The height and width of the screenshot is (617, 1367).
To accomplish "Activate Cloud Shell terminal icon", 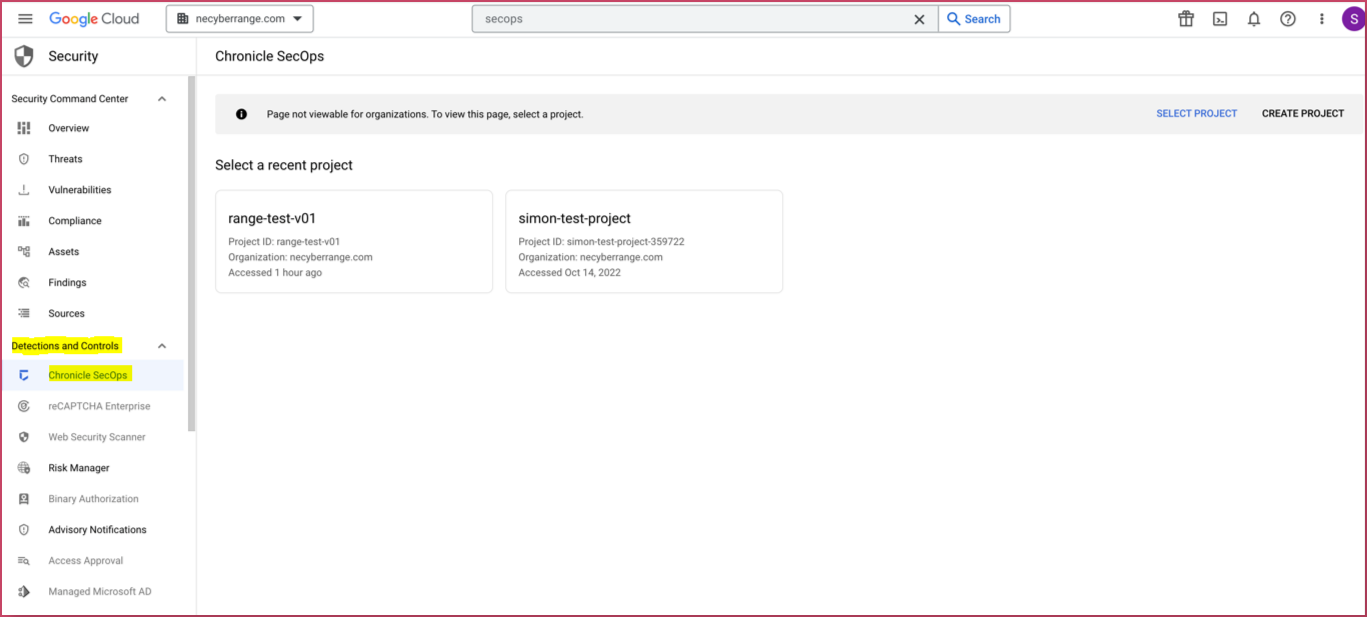I will pyautogui.click(x=1220, y=19).
